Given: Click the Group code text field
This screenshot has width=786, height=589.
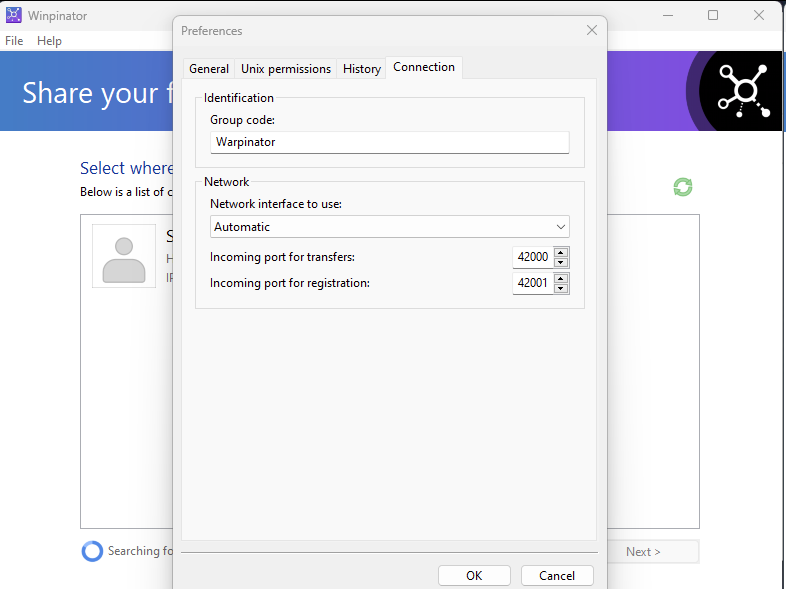Looking at the screenshot, I should 390,142.
